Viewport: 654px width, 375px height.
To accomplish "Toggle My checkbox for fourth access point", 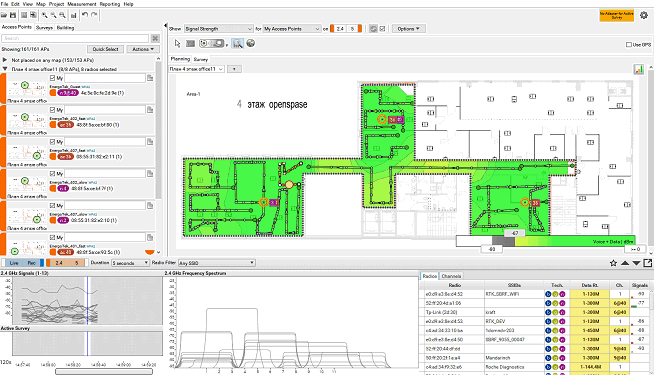I will [53, 174].
